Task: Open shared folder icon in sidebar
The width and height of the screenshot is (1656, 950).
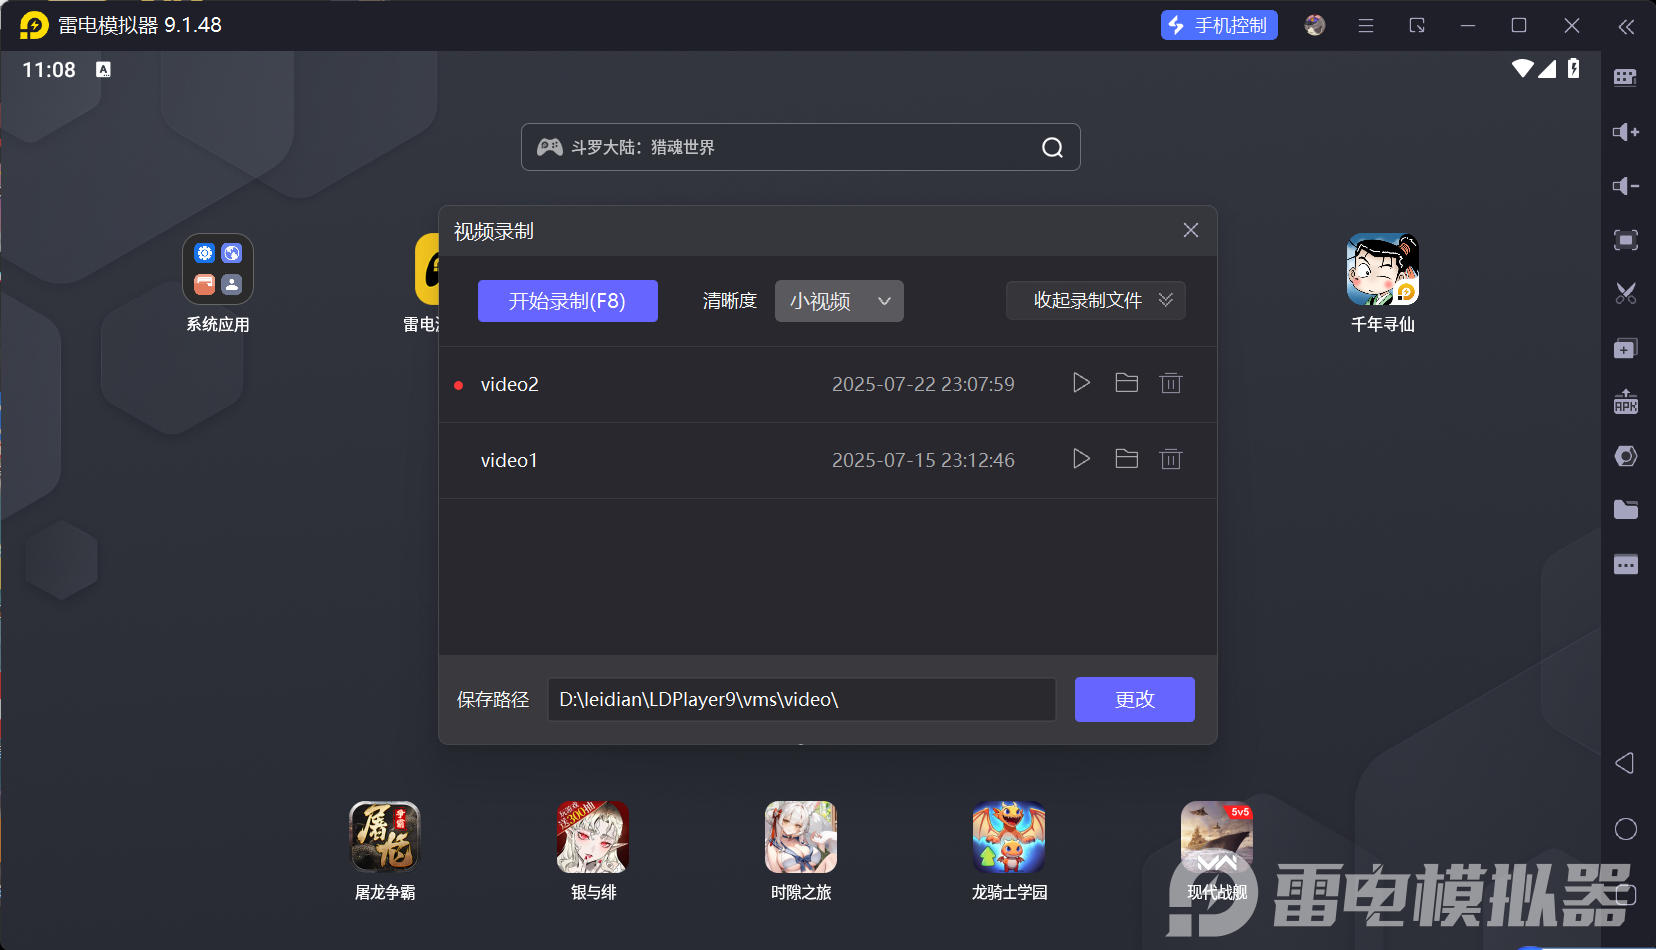Action: point(1626,510)
